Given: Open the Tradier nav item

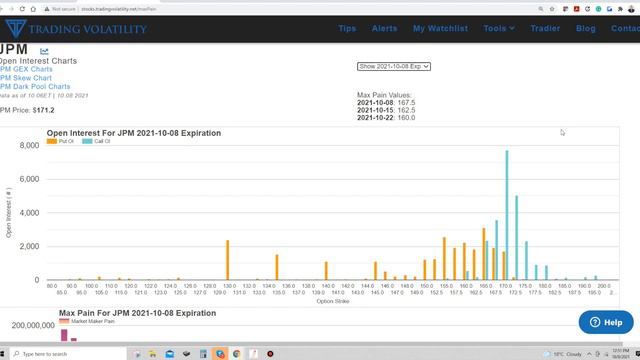Looking at the screenshot, I should 545,28.
